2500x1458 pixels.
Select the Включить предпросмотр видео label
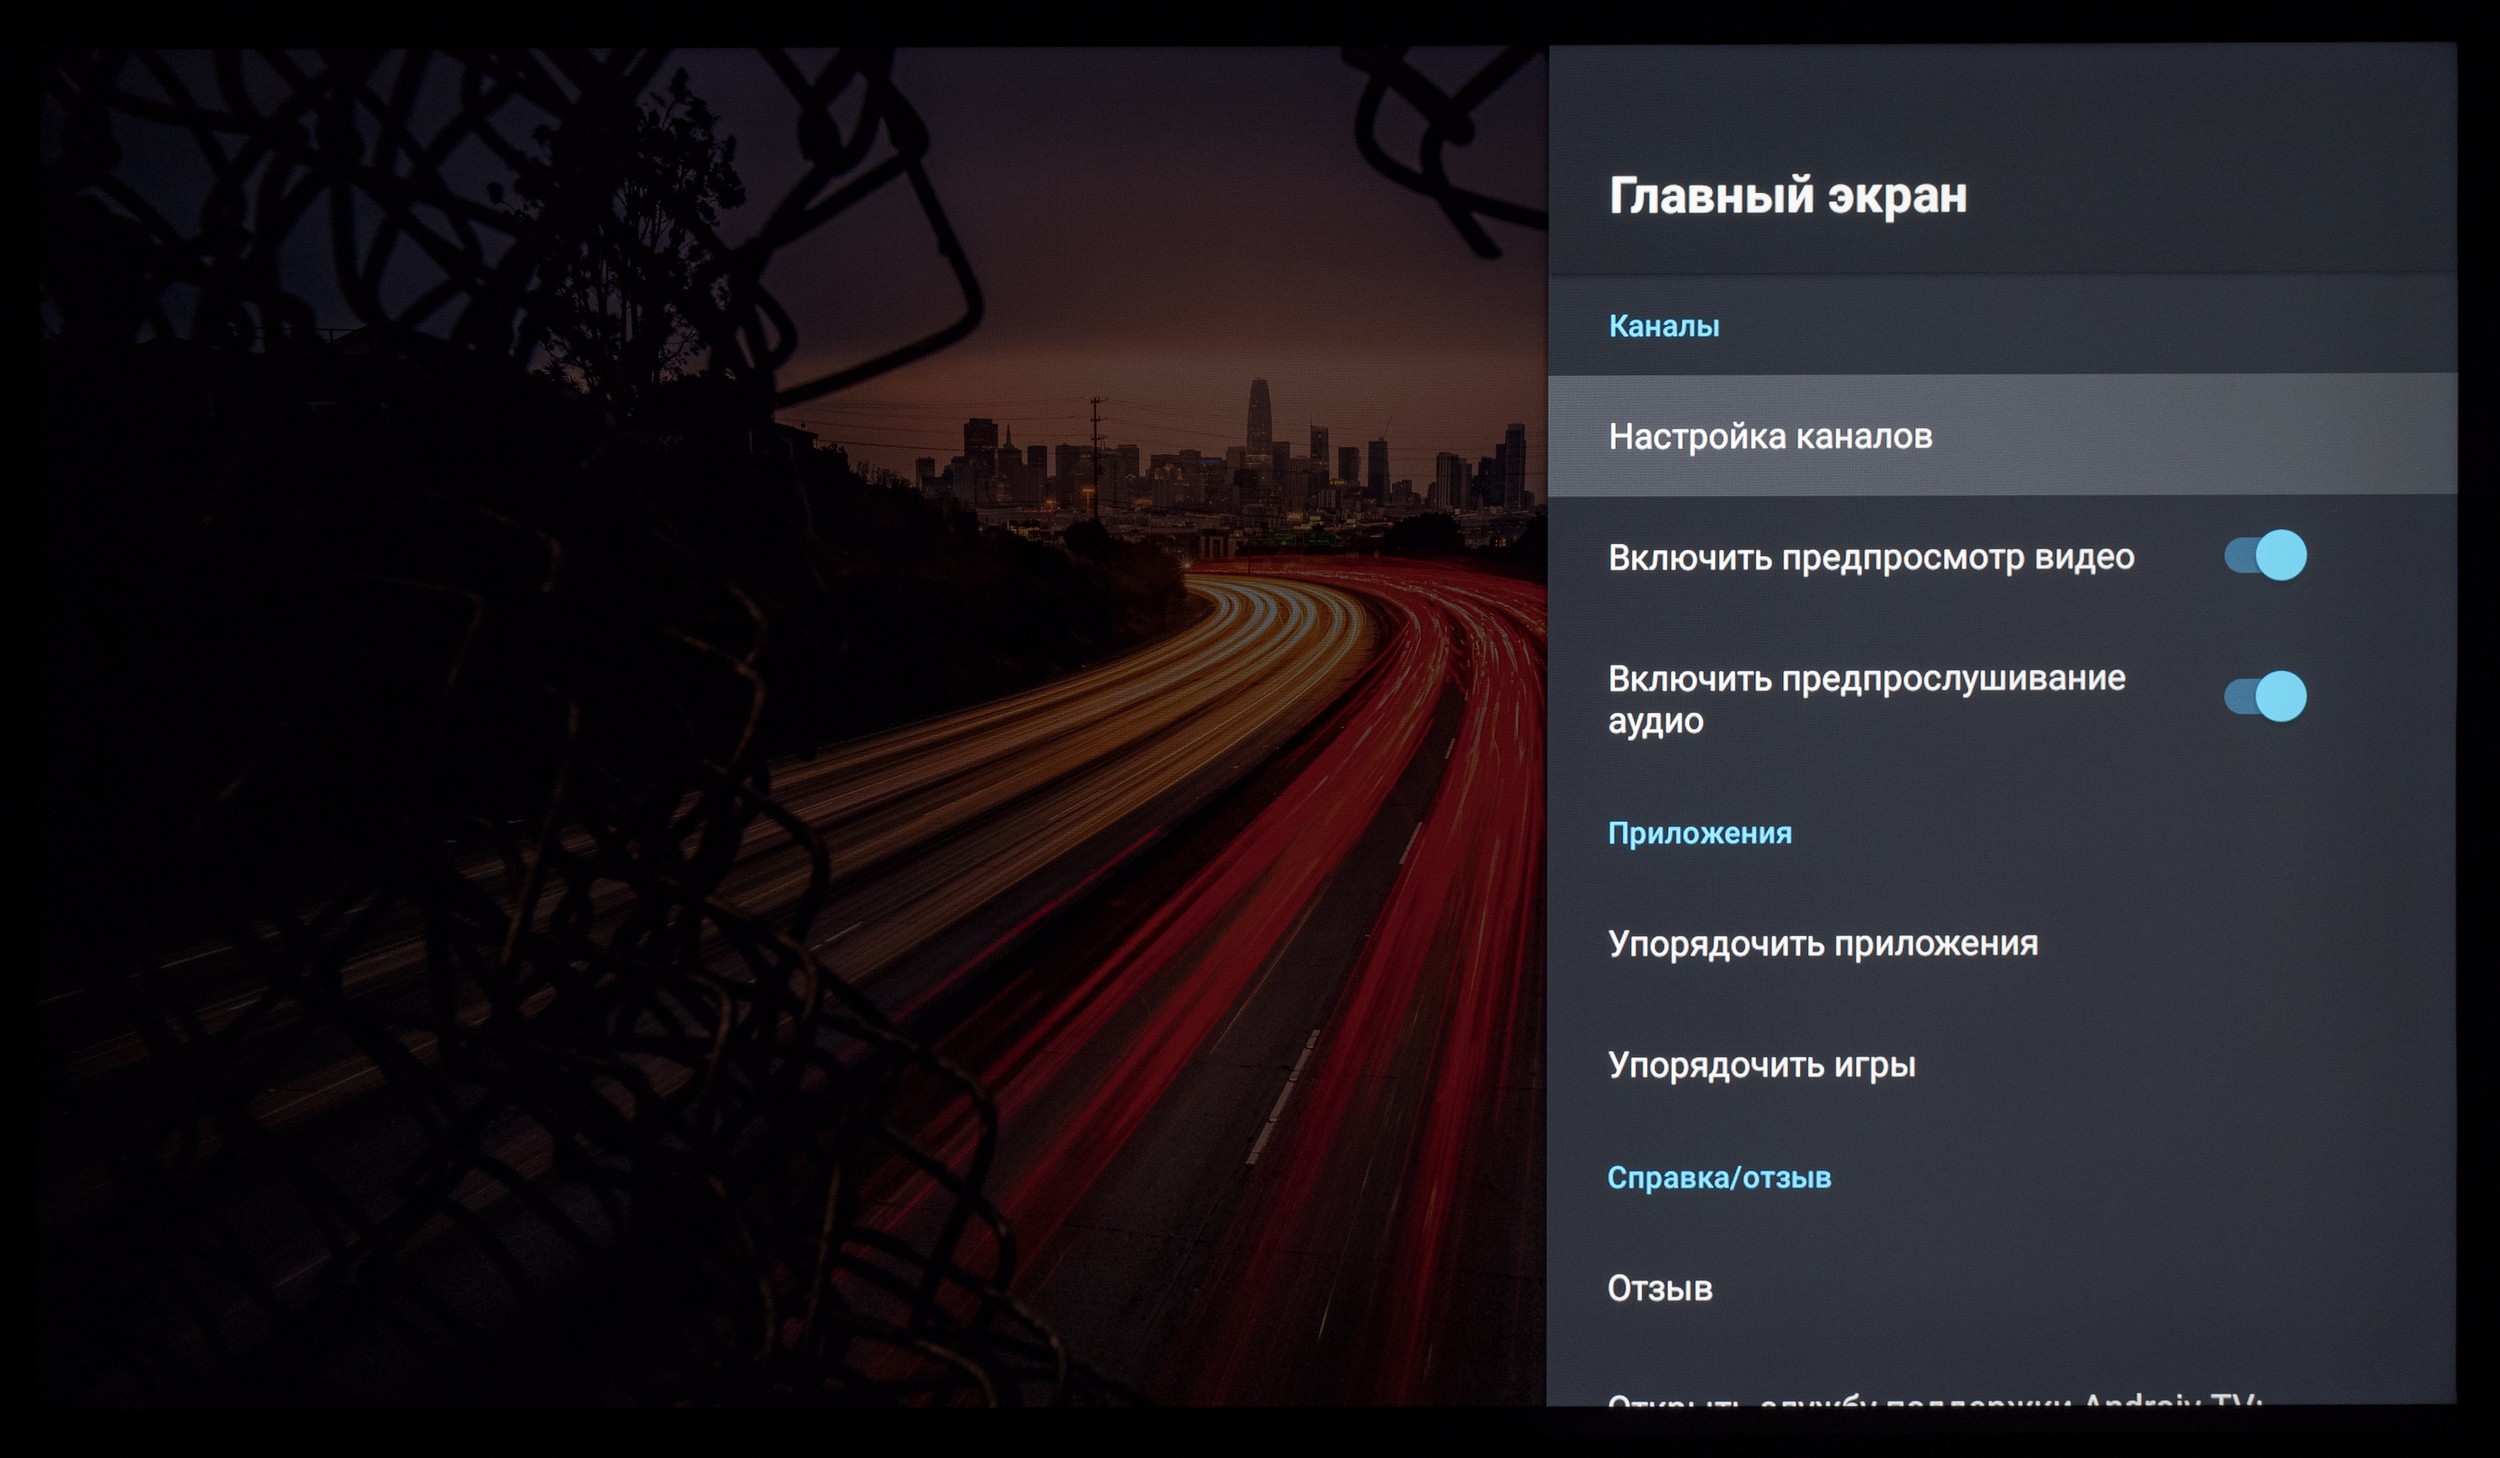pyautogui.click(x=1870, y=557)
